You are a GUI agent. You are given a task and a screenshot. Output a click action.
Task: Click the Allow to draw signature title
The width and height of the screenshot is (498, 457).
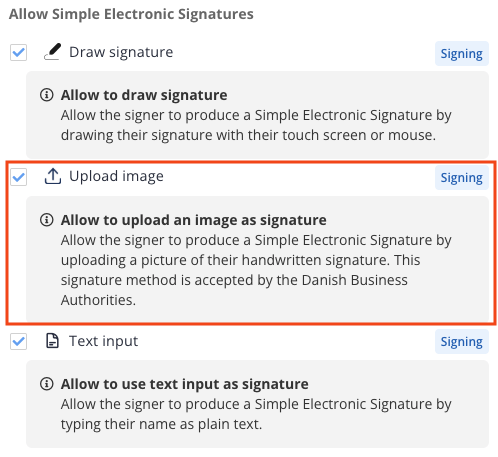pos(144,95)
